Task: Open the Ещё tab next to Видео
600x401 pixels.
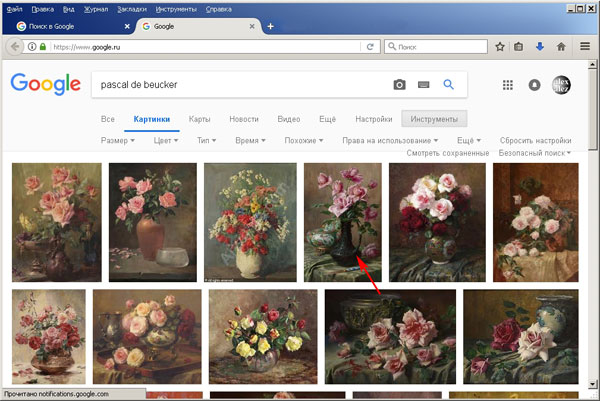Action: 328,119
